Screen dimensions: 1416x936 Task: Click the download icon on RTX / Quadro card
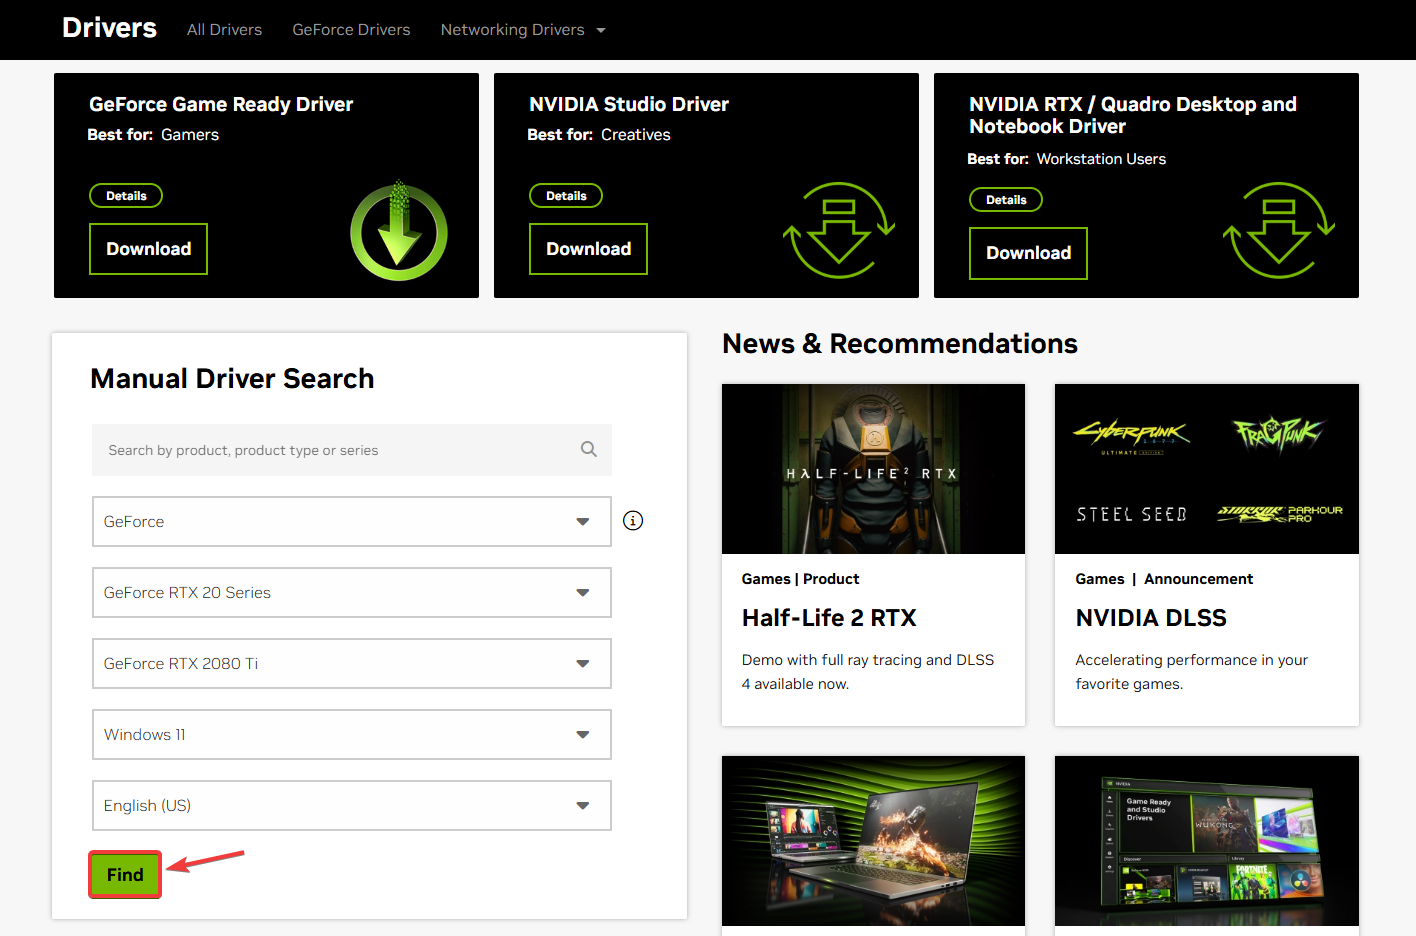(x=1280, y=232)
